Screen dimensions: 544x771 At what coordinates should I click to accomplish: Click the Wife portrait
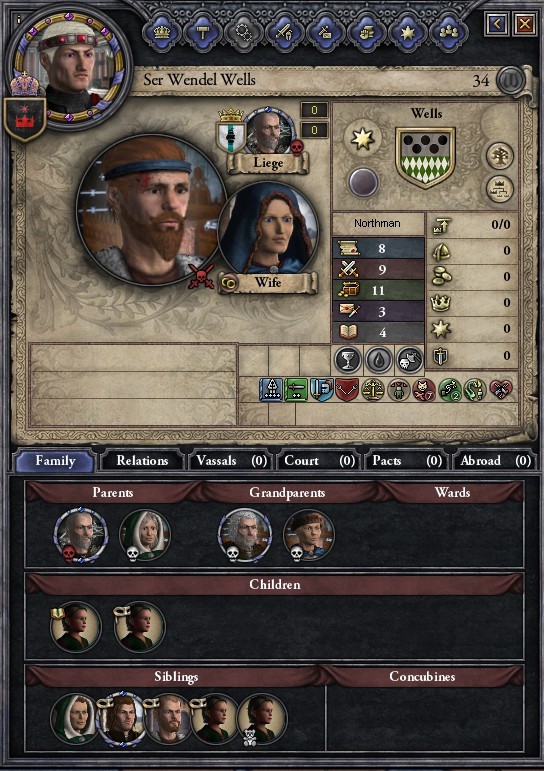click(x=269, y=233)
